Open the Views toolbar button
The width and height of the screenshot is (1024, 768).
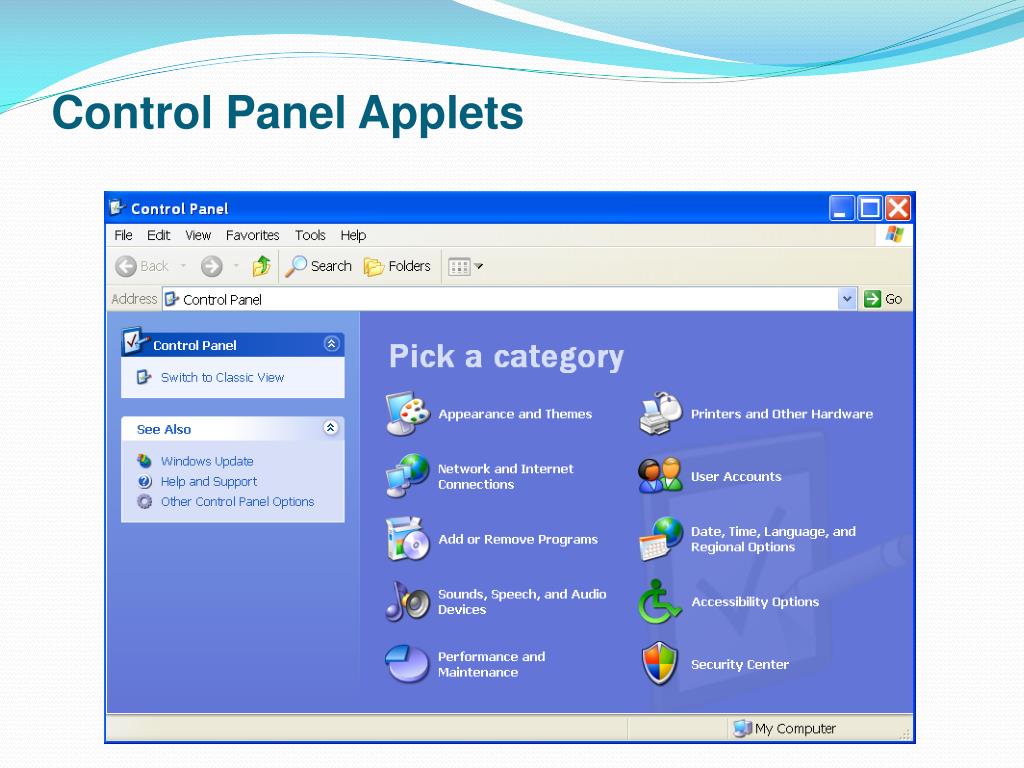(459, 266)
